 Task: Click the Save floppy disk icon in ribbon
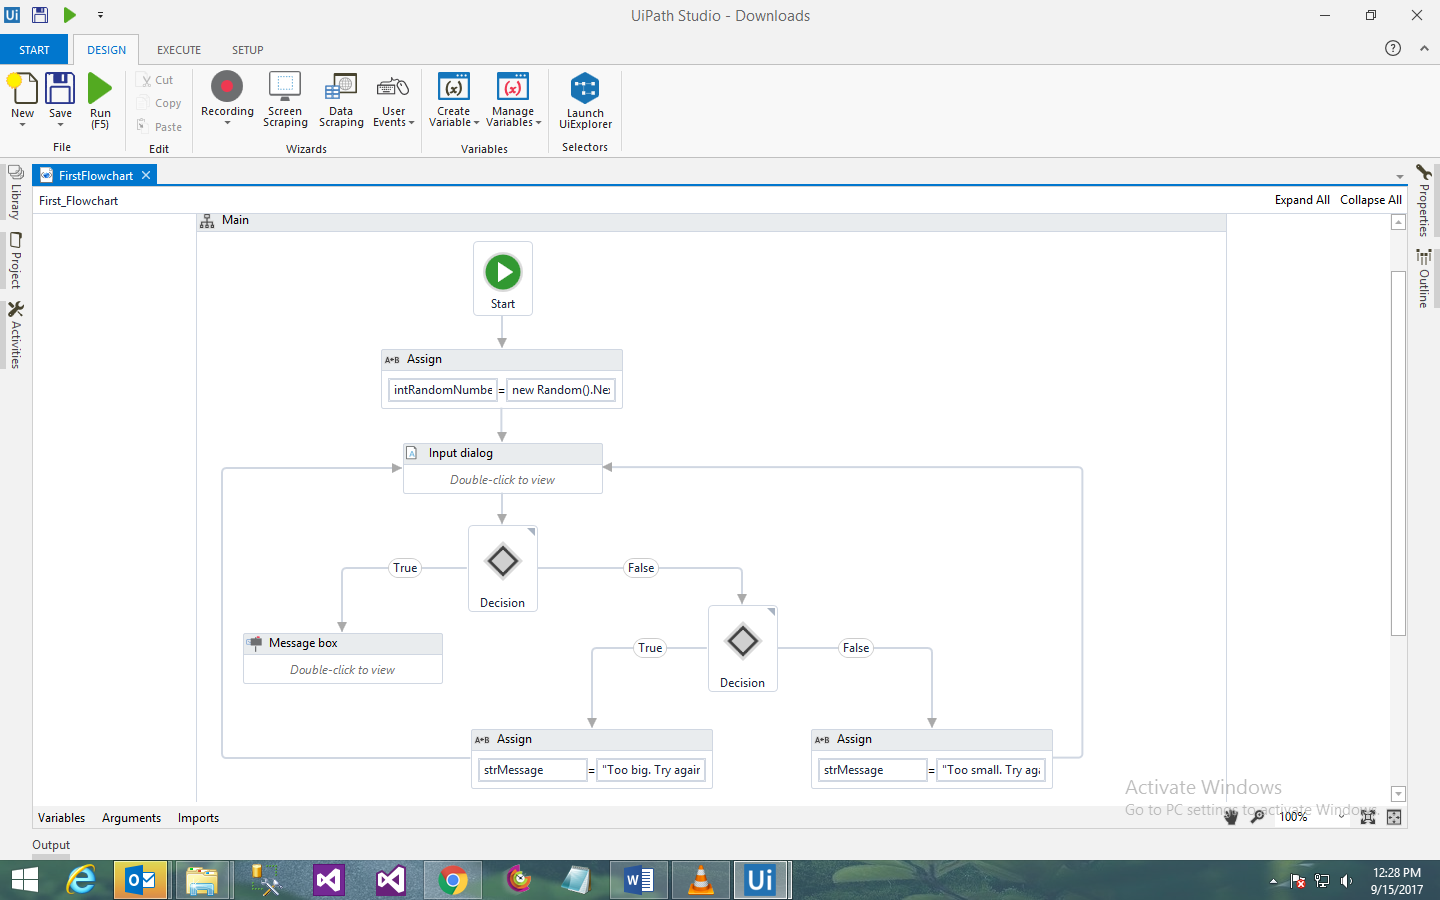60,88
